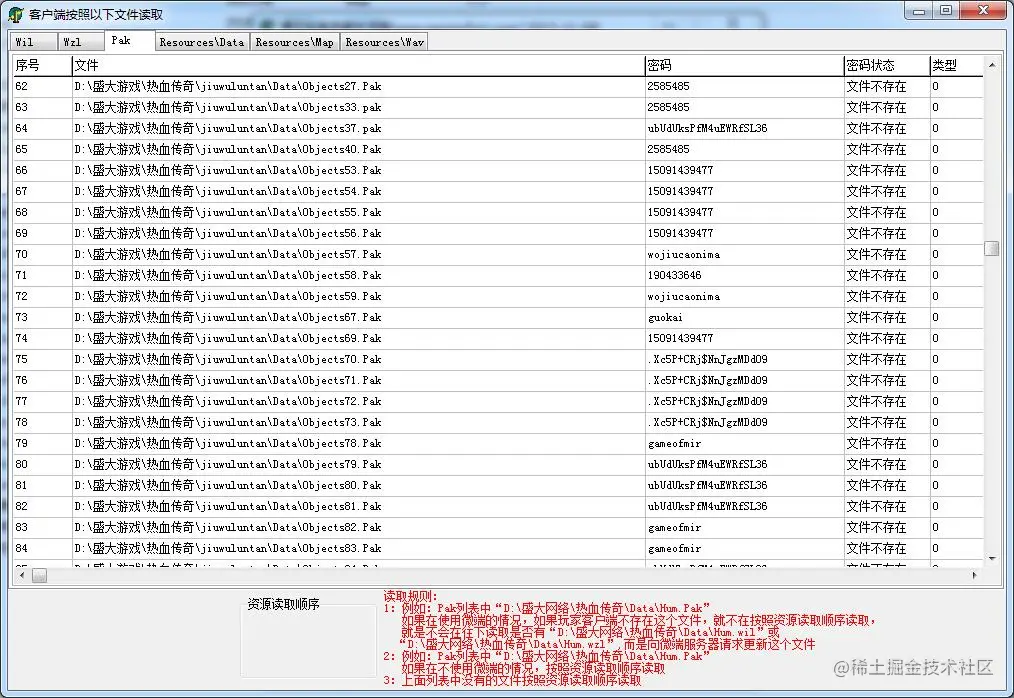Viewport: 1014px width, 698px height.
Task: Click the vertical scrollbar up arrow
Action: (991, 65)
